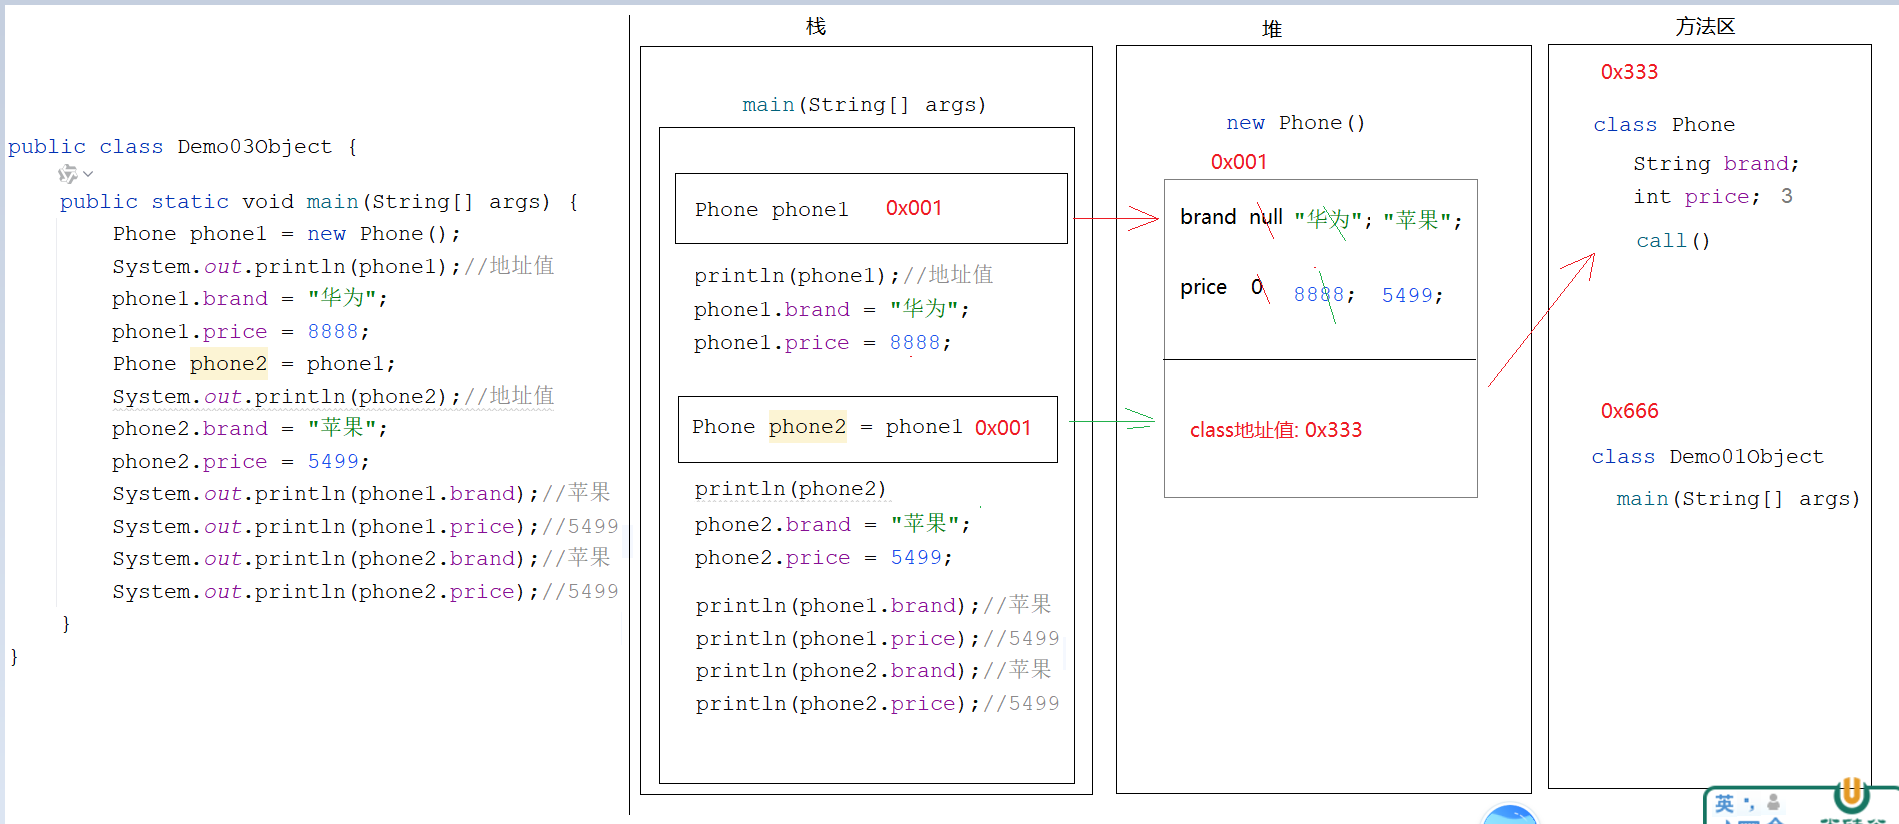Click the Phone phone1 0x001 stack box
The height and width of the screenshot is (824, 1899).
pyautogui.click(x=870, y=209)
